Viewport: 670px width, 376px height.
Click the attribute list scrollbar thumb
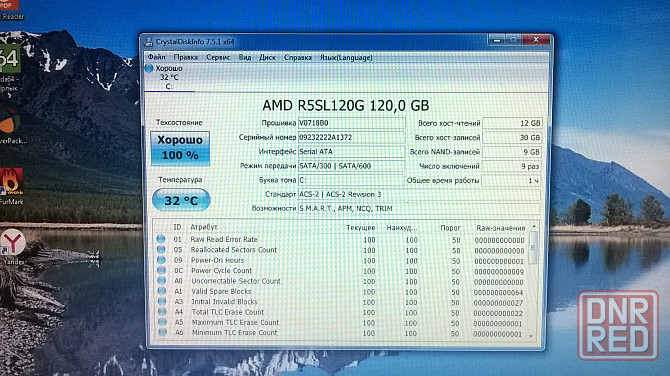[533, 247]
